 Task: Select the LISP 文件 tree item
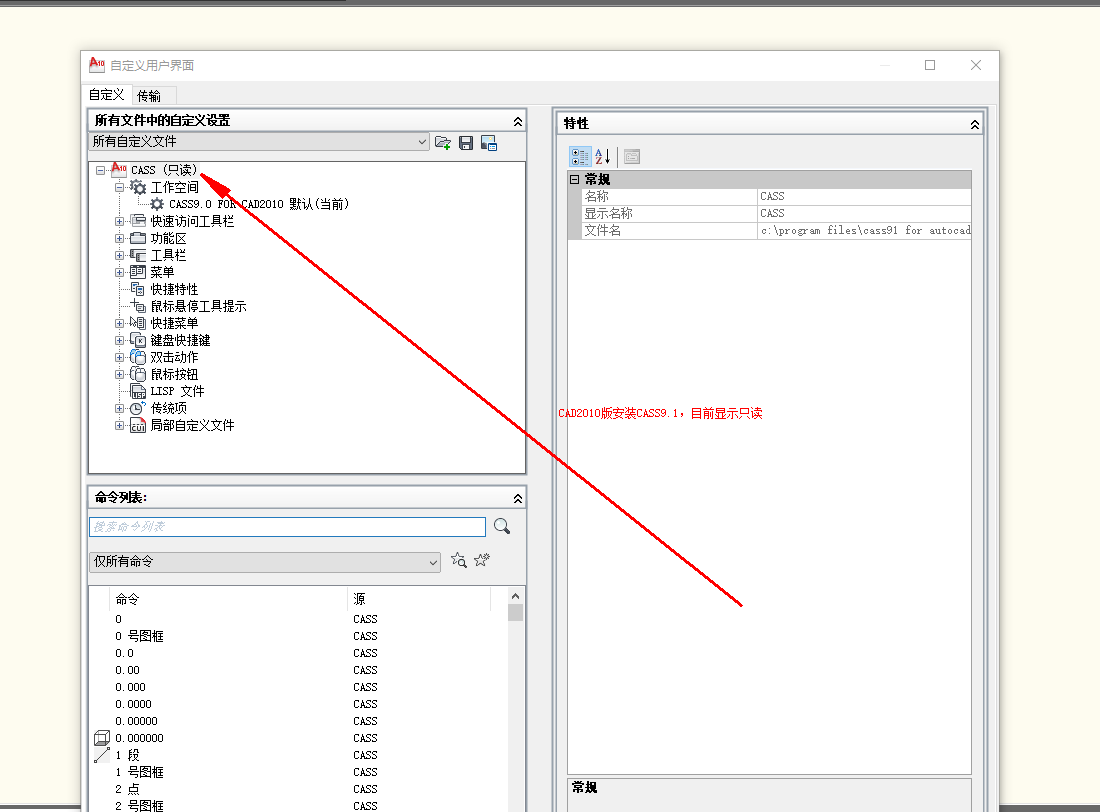tap(177, 392)
